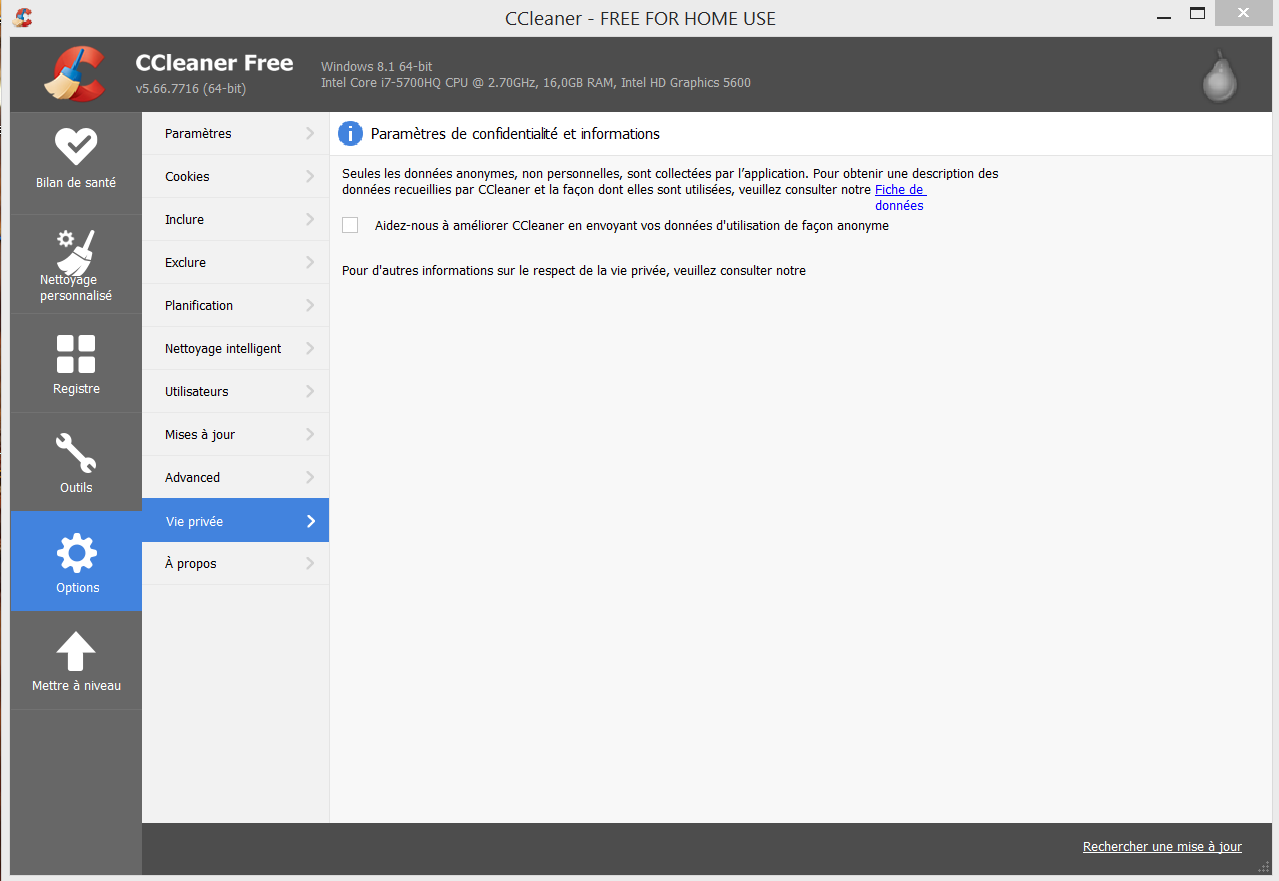Image resolution: width=1279 pixels, height=881 pixels.
Task: Open Advanced options page
Action: click(x=235, y=477)
